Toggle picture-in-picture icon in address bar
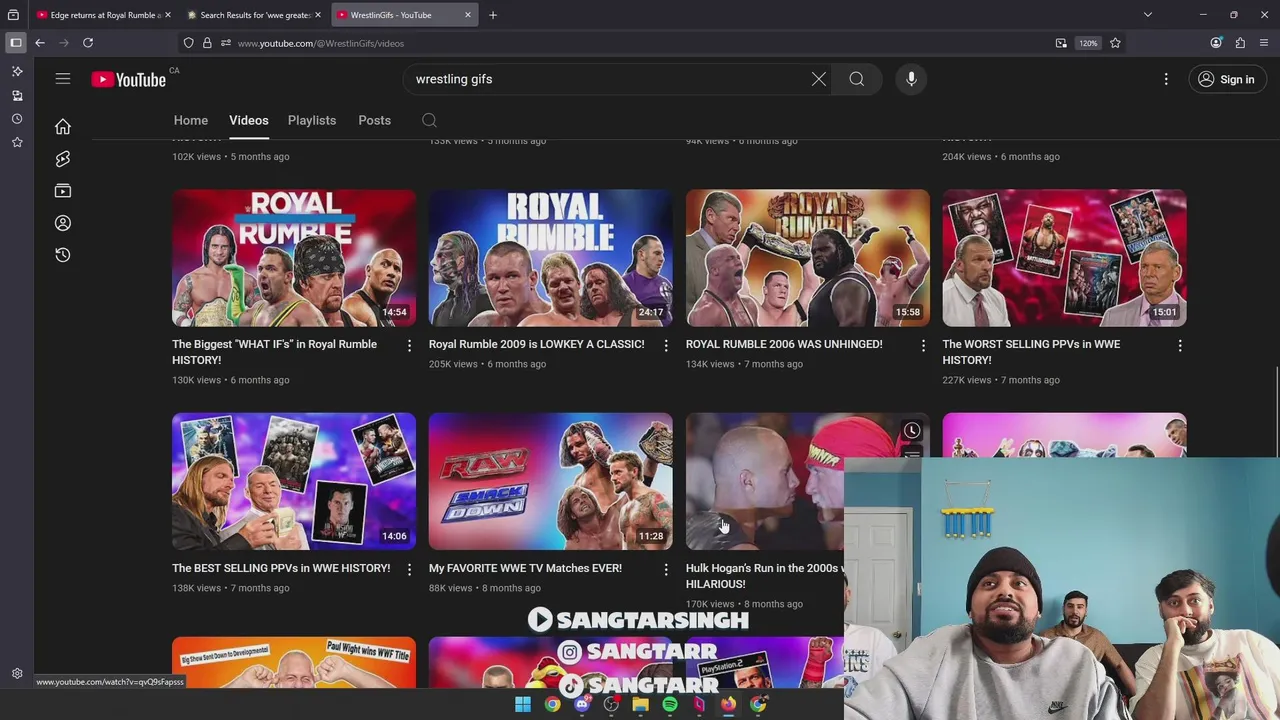The height and width of the screenshot is (720, 1280). click(1061, 43)
